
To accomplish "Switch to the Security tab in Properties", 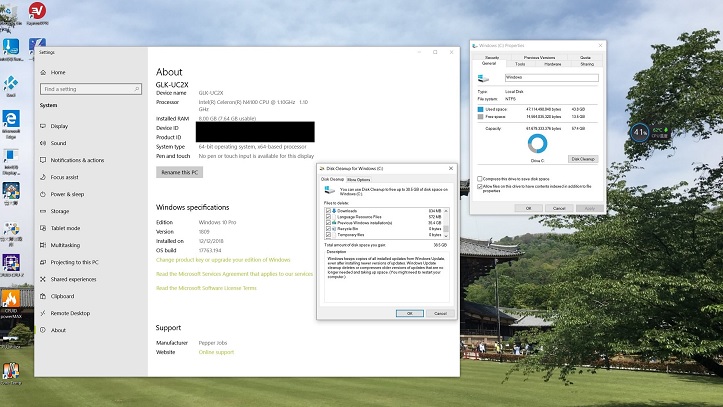I will 492,58.
